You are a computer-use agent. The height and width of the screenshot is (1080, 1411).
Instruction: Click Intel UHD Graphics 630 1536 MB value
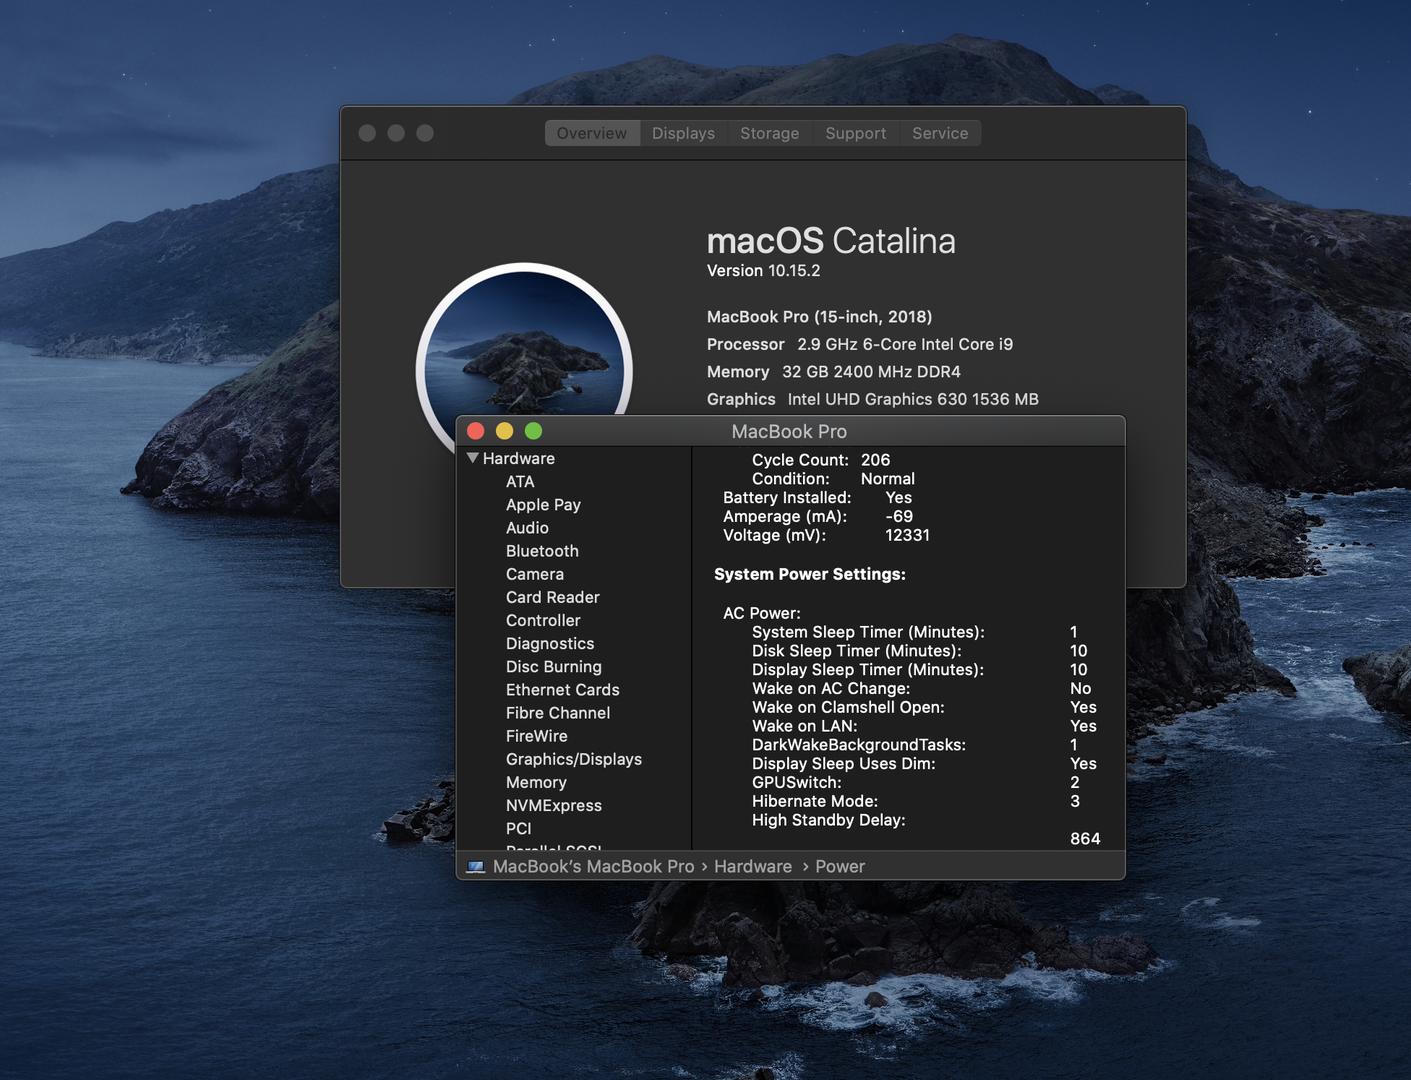[x=913, y=399]
